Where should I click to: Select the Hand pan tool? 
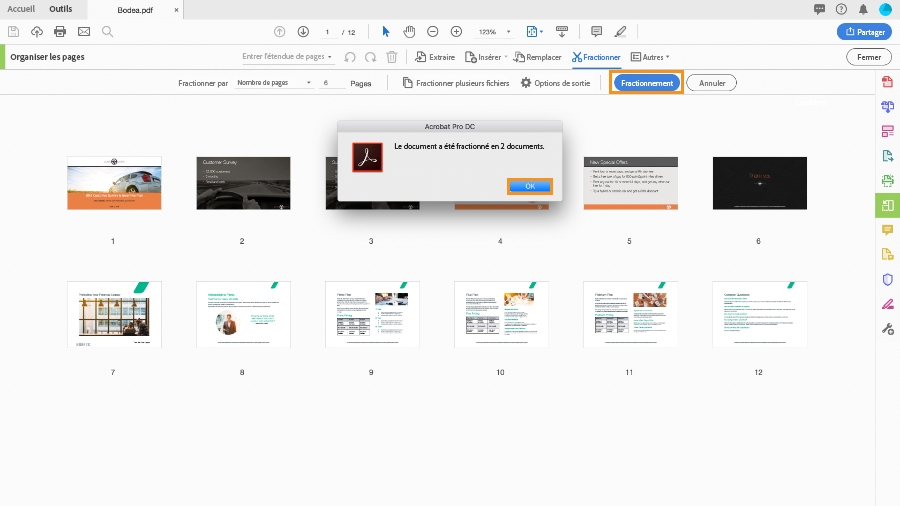coord(409,32)
